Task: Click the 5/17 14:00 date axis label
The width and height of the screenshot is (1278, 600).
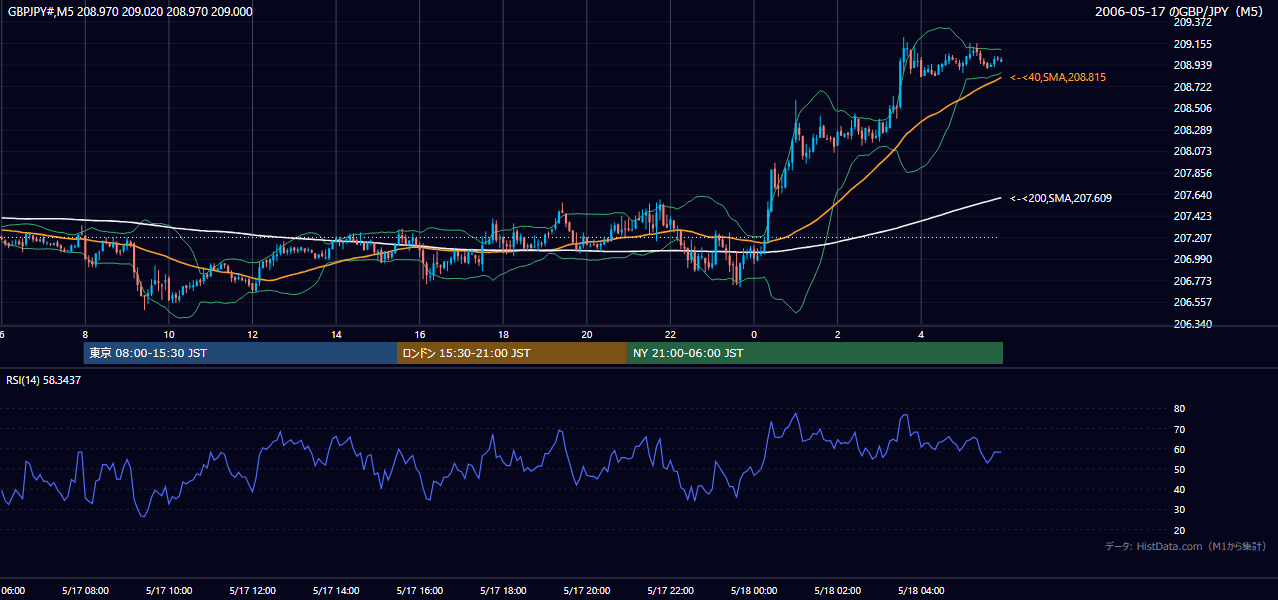Action: (336, 590)
